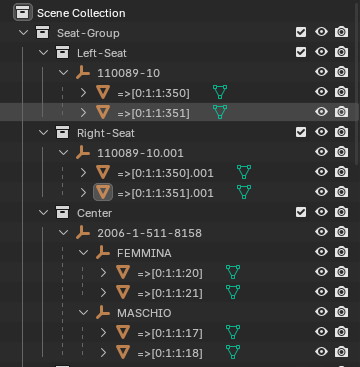This screenshot has width=360, height=367.
Task: Click the mesh object icon of =>[0:1:1:350]
Action: tap(103, 92)
